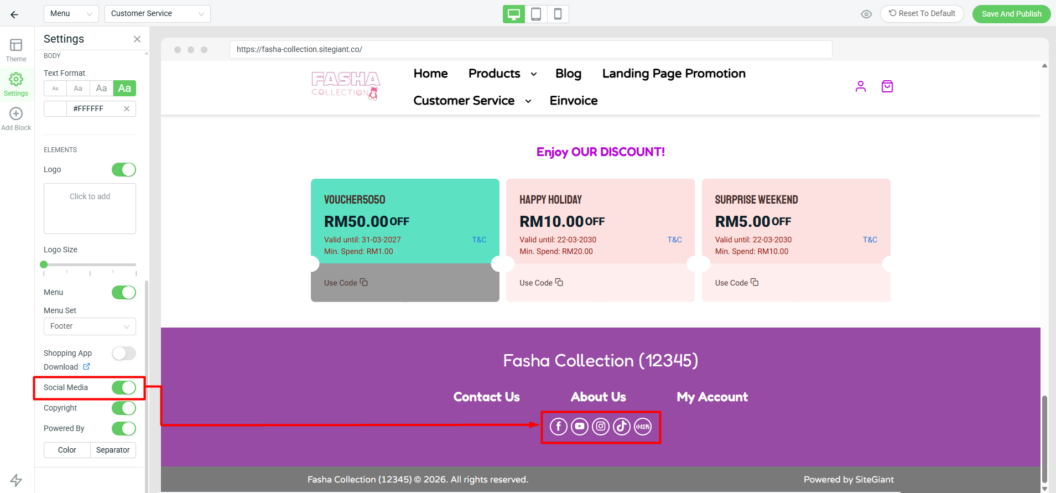The width and height of the screenshot is (1056, 493).
Task: Switch to desktop preview mode
Action: click(514, 14)
